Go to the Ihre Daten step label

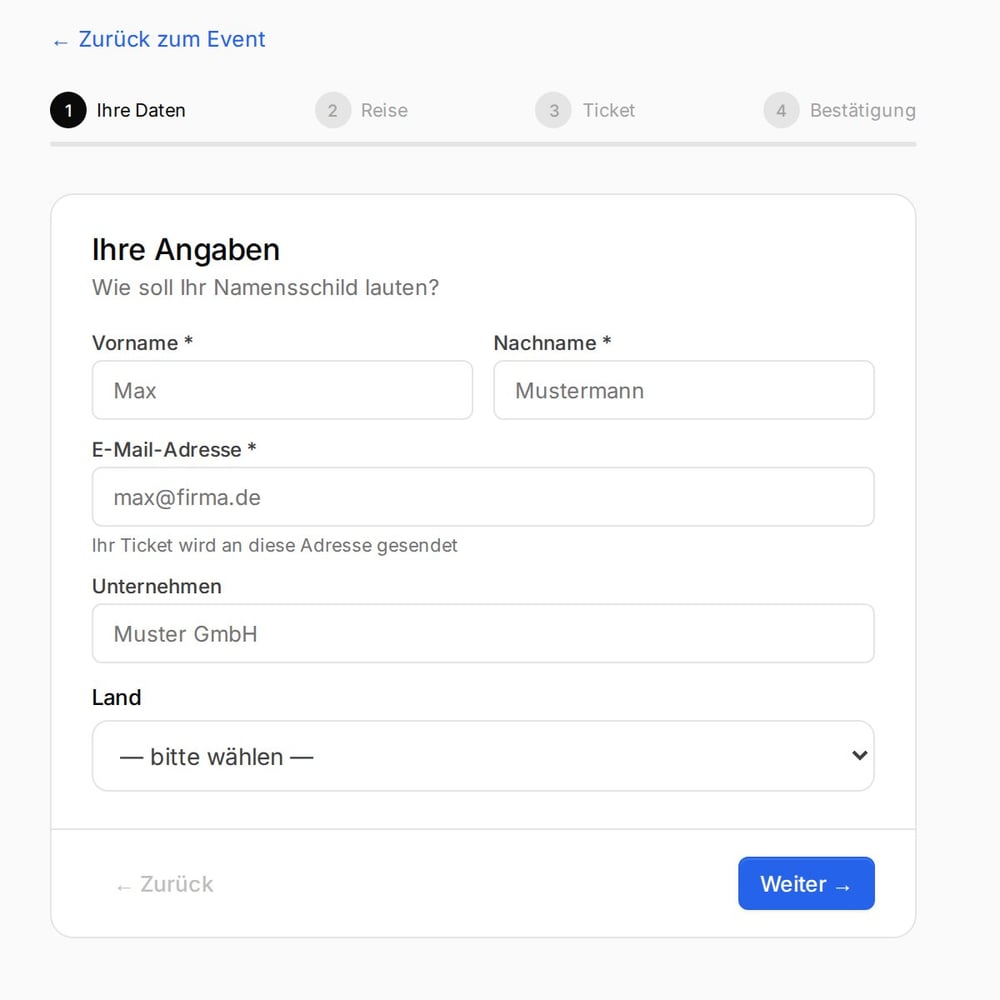point(141,110)
